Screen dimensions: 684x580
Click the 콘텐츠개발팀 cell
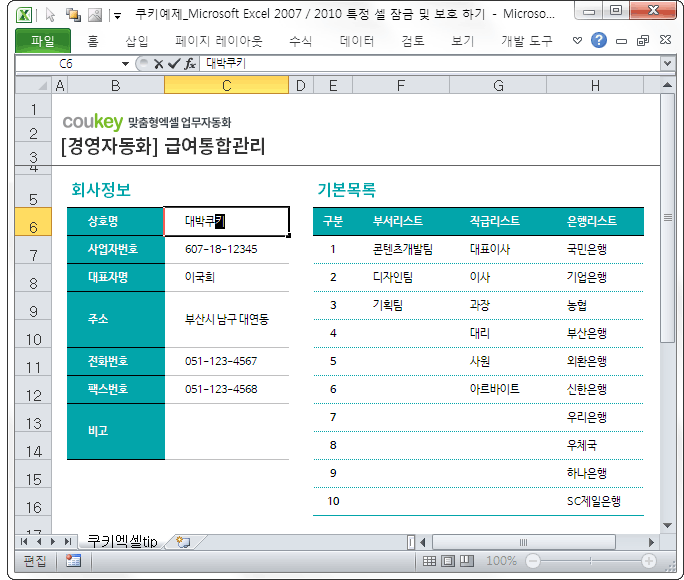403,249
